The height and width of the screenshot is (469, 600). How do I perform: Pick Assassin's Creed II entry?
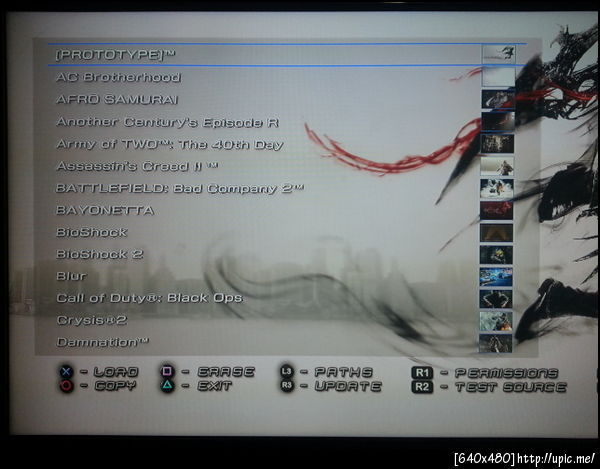point(137,166)
